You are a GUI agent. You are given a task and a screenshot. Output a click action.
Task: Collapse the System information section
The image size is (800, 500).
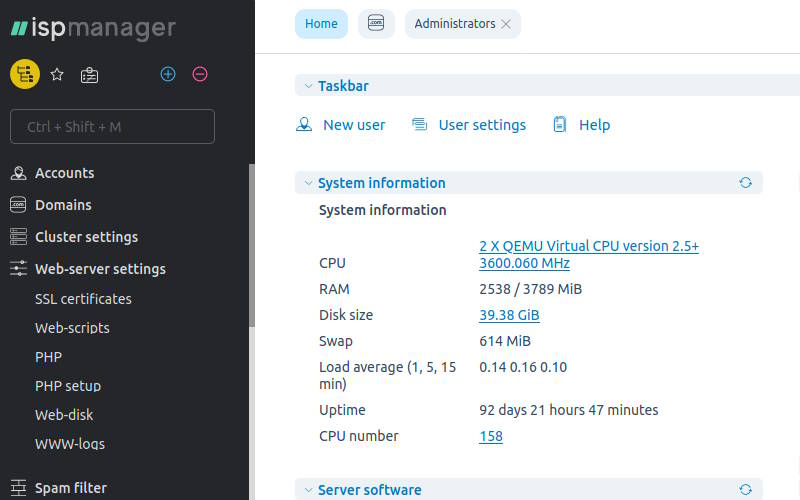click(308, 183)
